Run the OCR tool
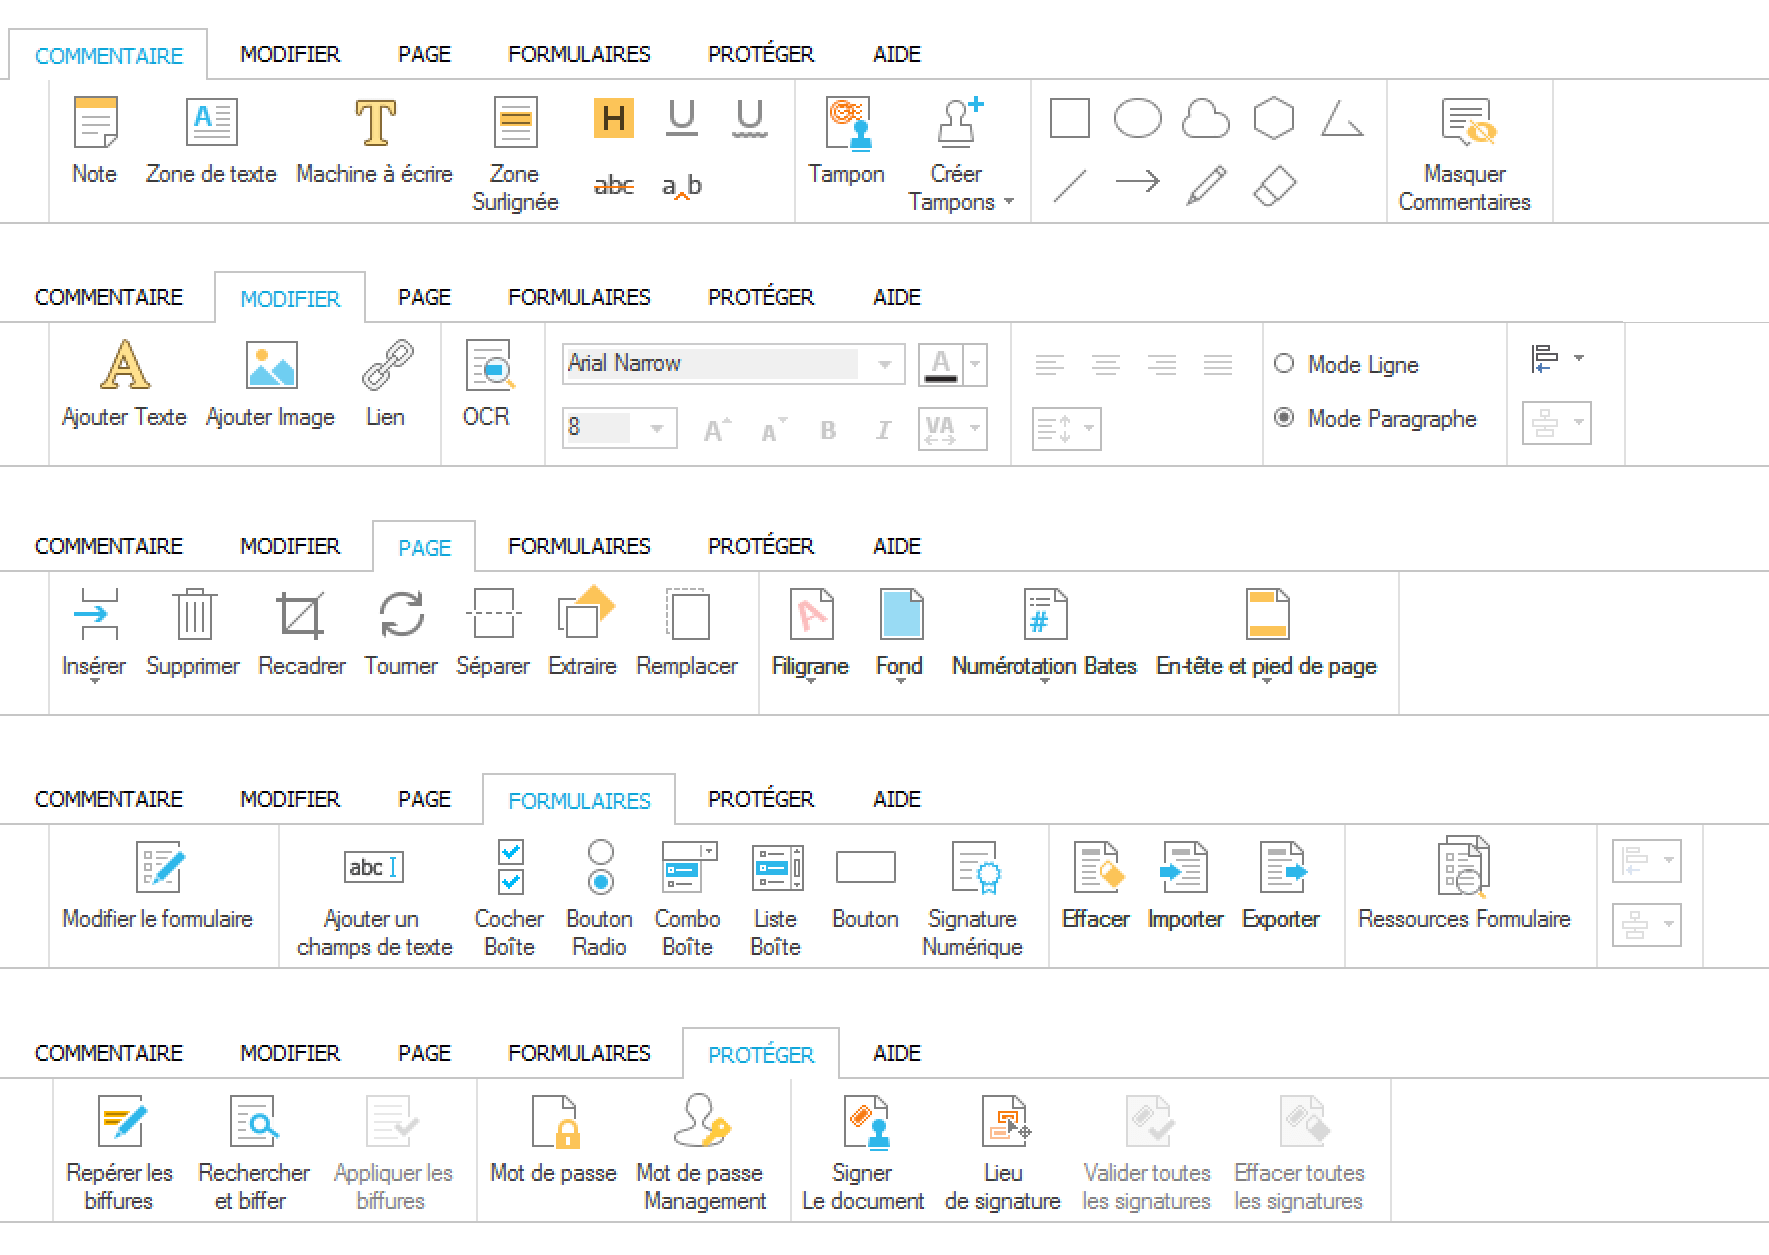The image size is (1769, 1255). 488,384
